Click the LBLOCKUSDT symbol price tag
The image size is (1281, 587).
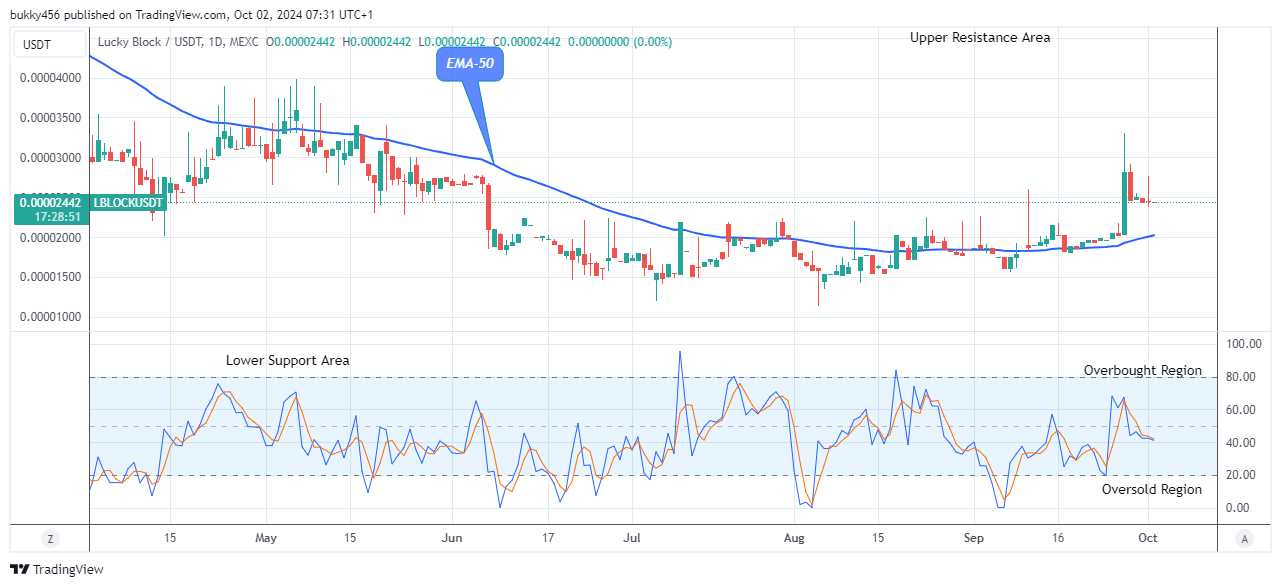coord(126,202)
